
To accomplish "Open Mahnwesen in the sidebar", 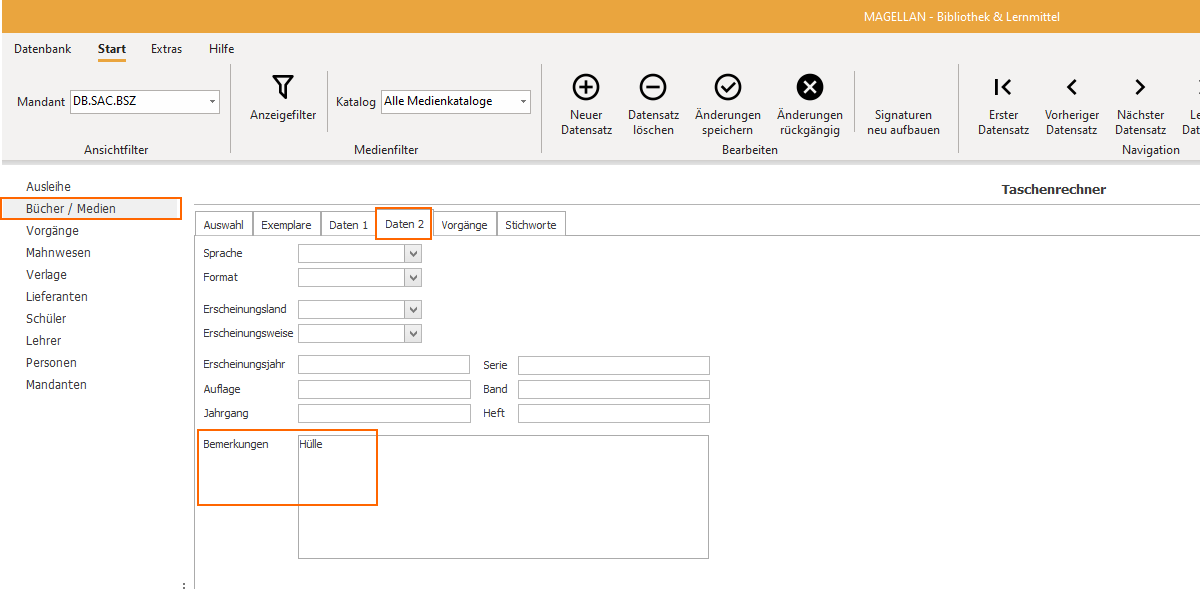I will tap(58, 253).
